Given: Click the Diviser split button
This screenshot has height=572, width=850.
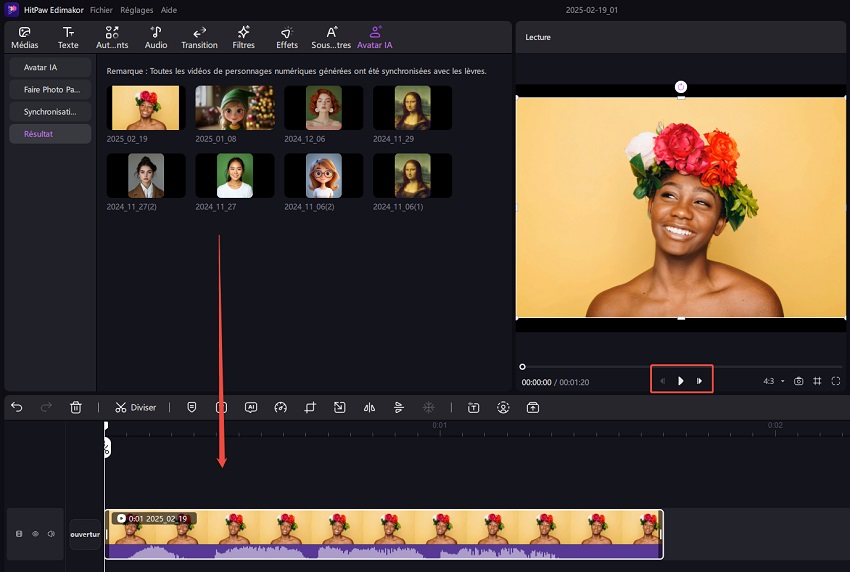Looking at the screenshot, I should click(x=136, y=407).
